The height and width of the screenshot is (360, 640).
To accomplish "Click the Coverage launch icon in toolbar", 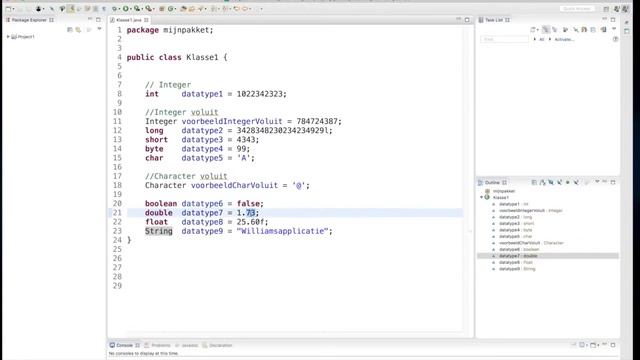I will [x=137, y=9].
